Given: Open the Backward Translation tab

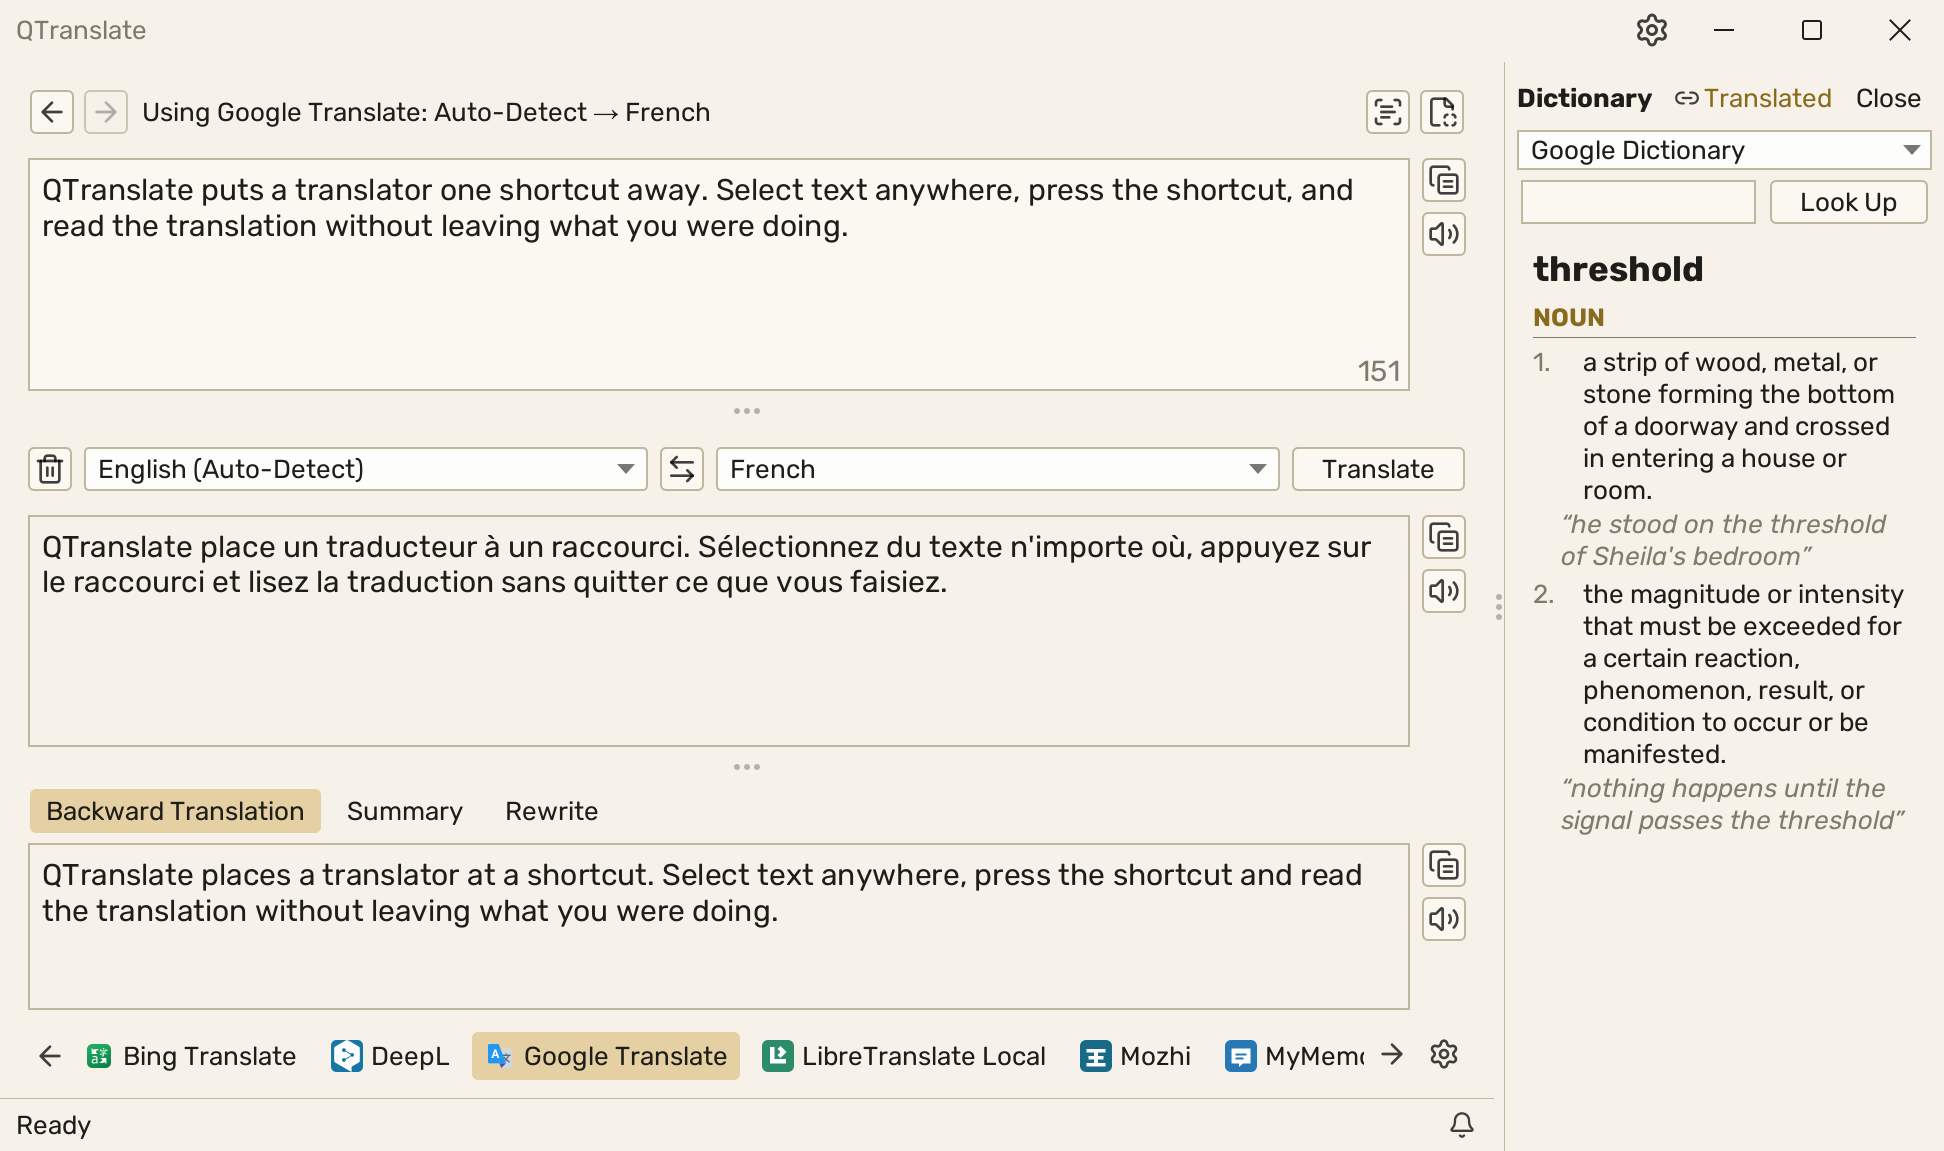Looking at the screenshot, I should pos(175,811).
